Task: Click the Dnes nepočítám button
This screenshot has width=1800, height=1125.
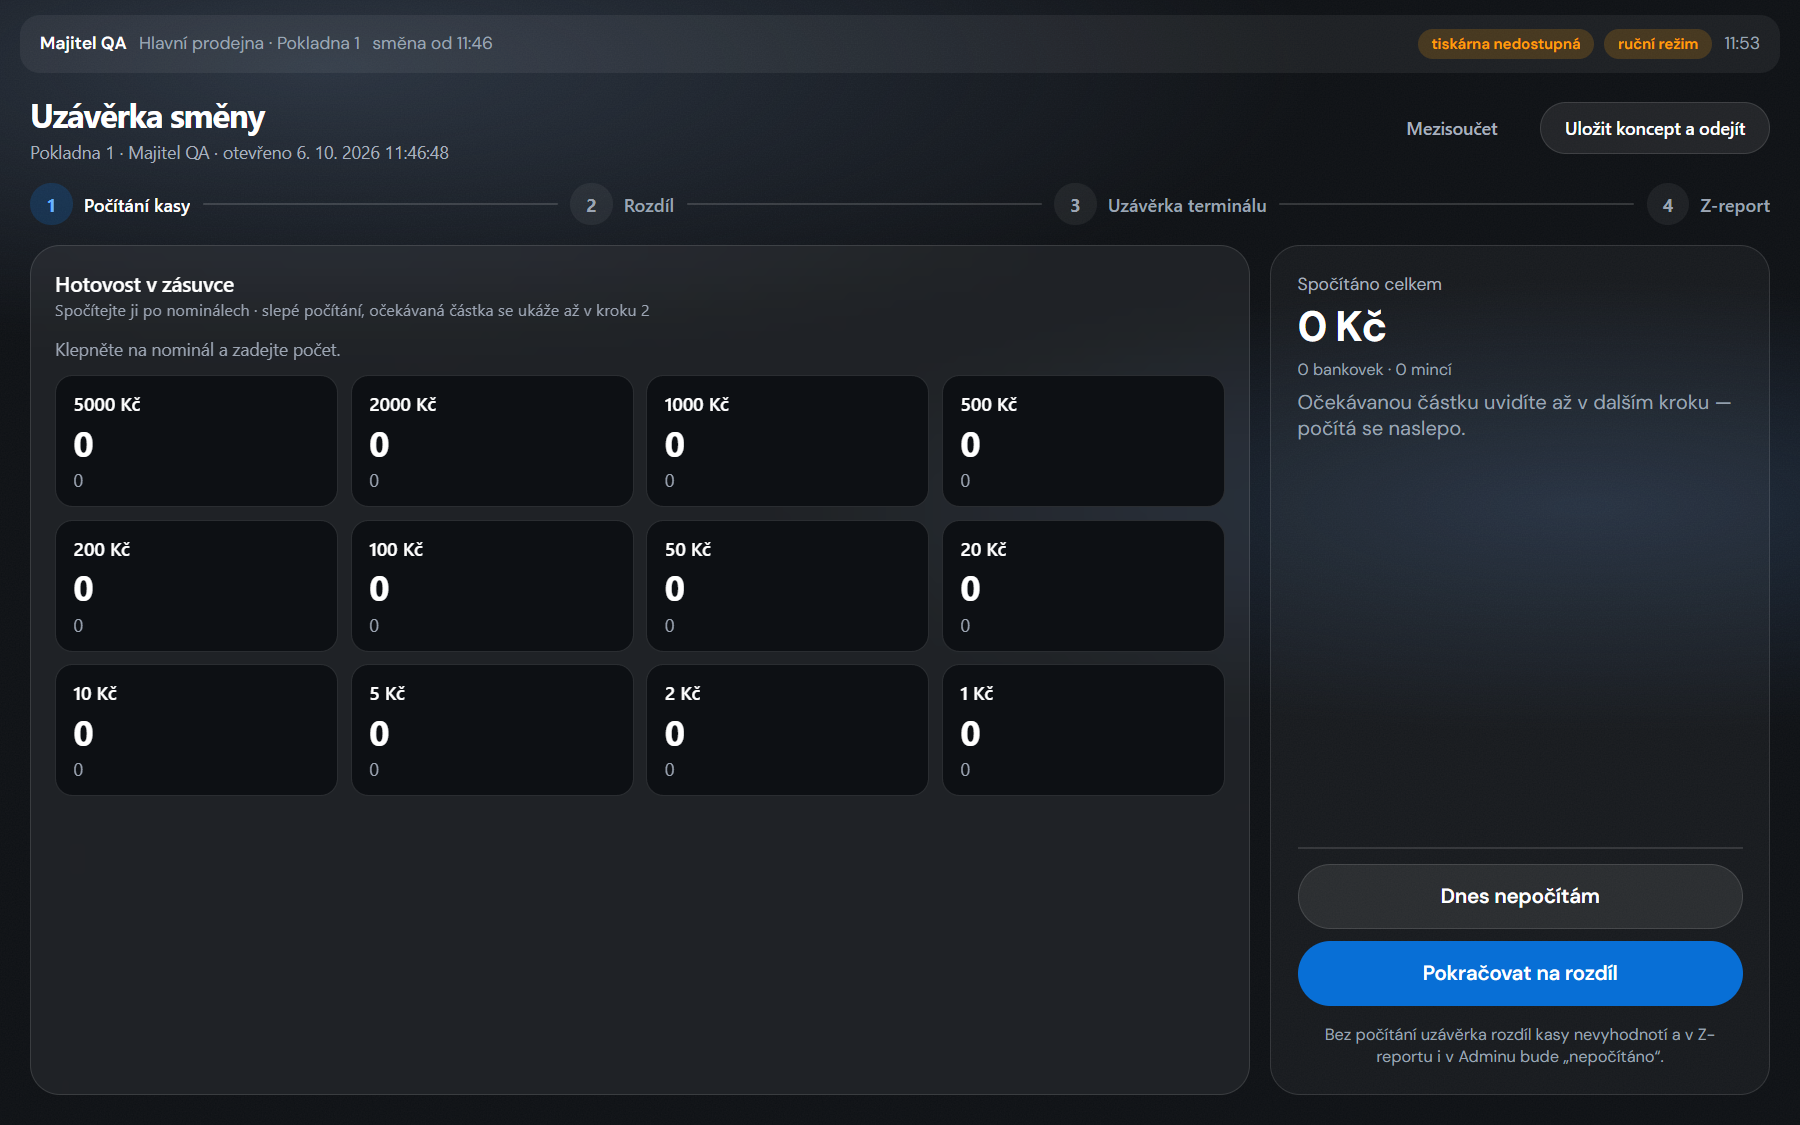Action: tap(1520, 896)
